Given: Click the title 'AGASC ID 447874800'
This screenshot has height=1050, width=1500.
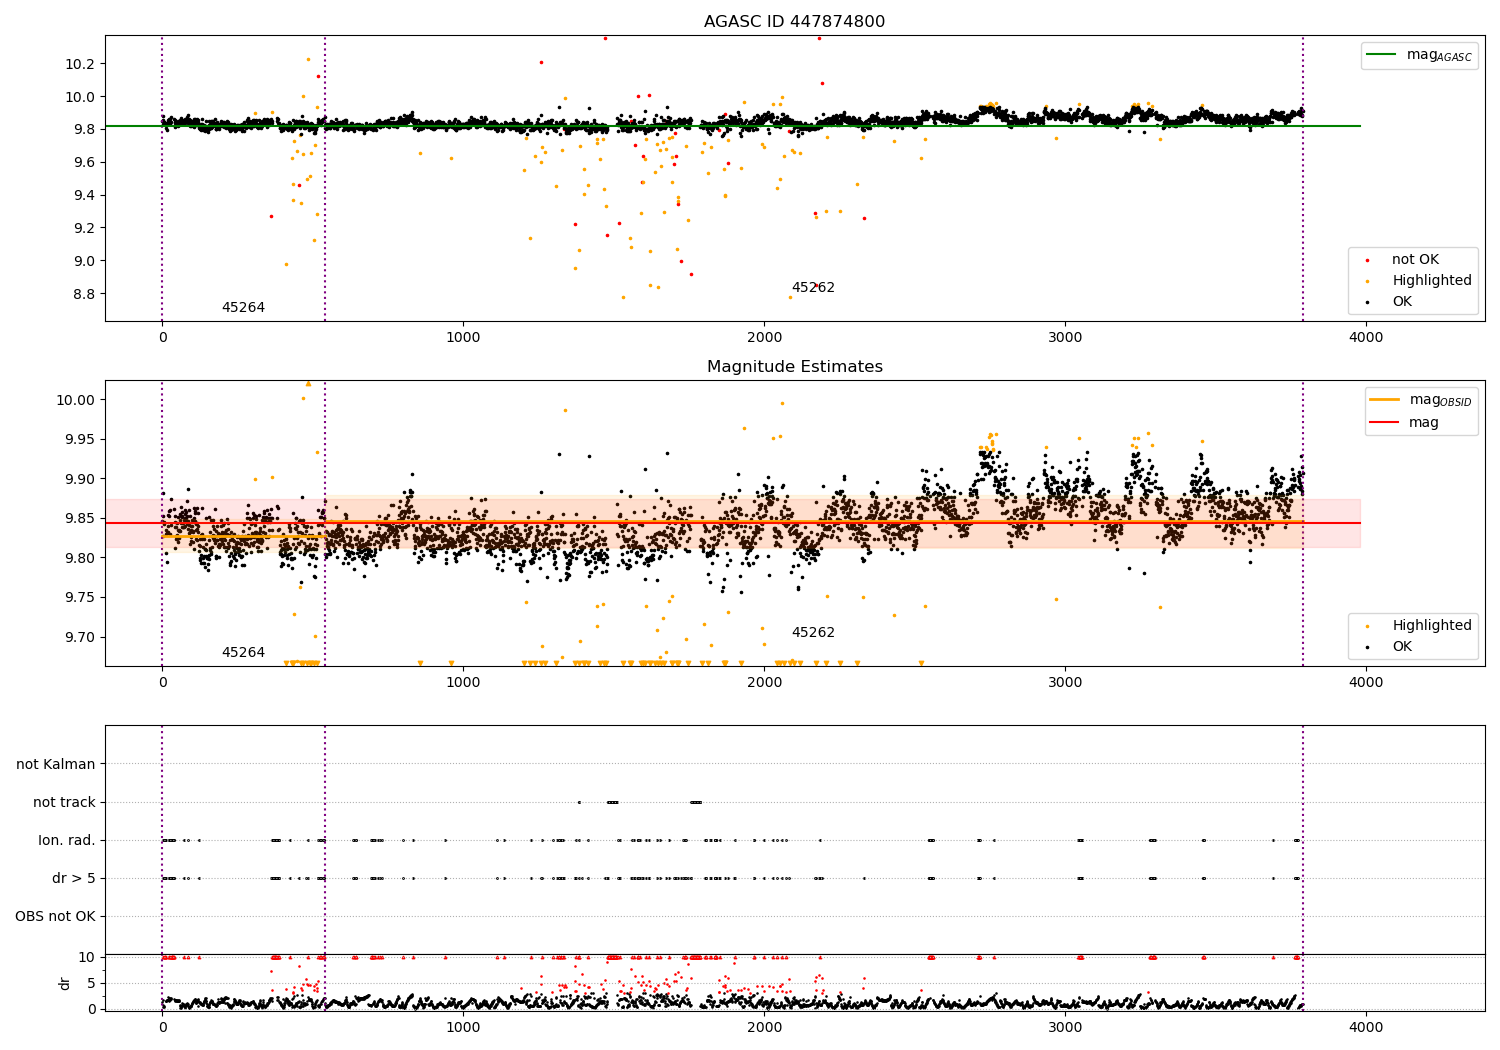Looking at the screenshot, I should (794, 22).
